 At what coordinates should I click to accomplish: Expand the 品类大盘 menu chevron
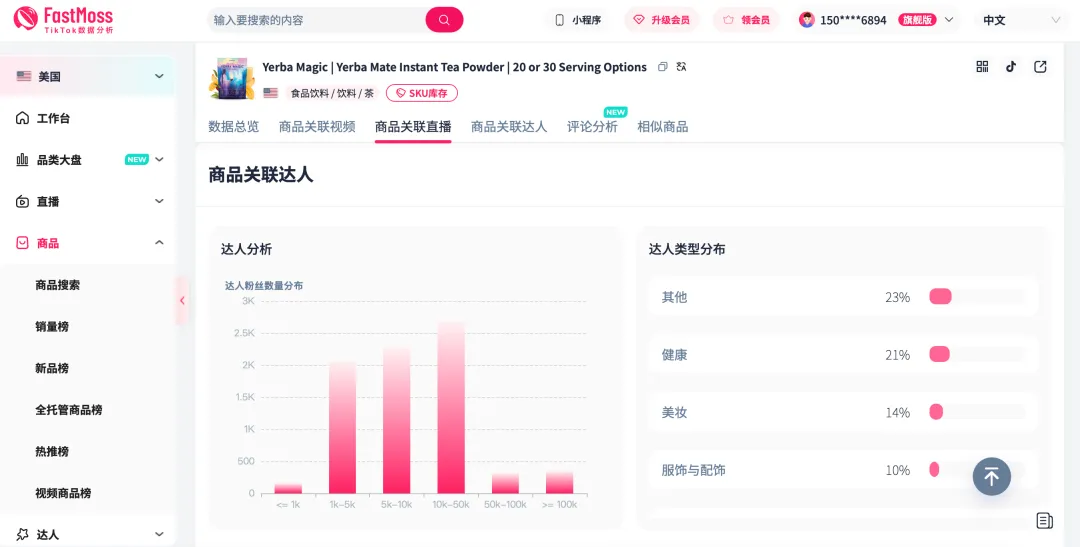click(159, 160)
